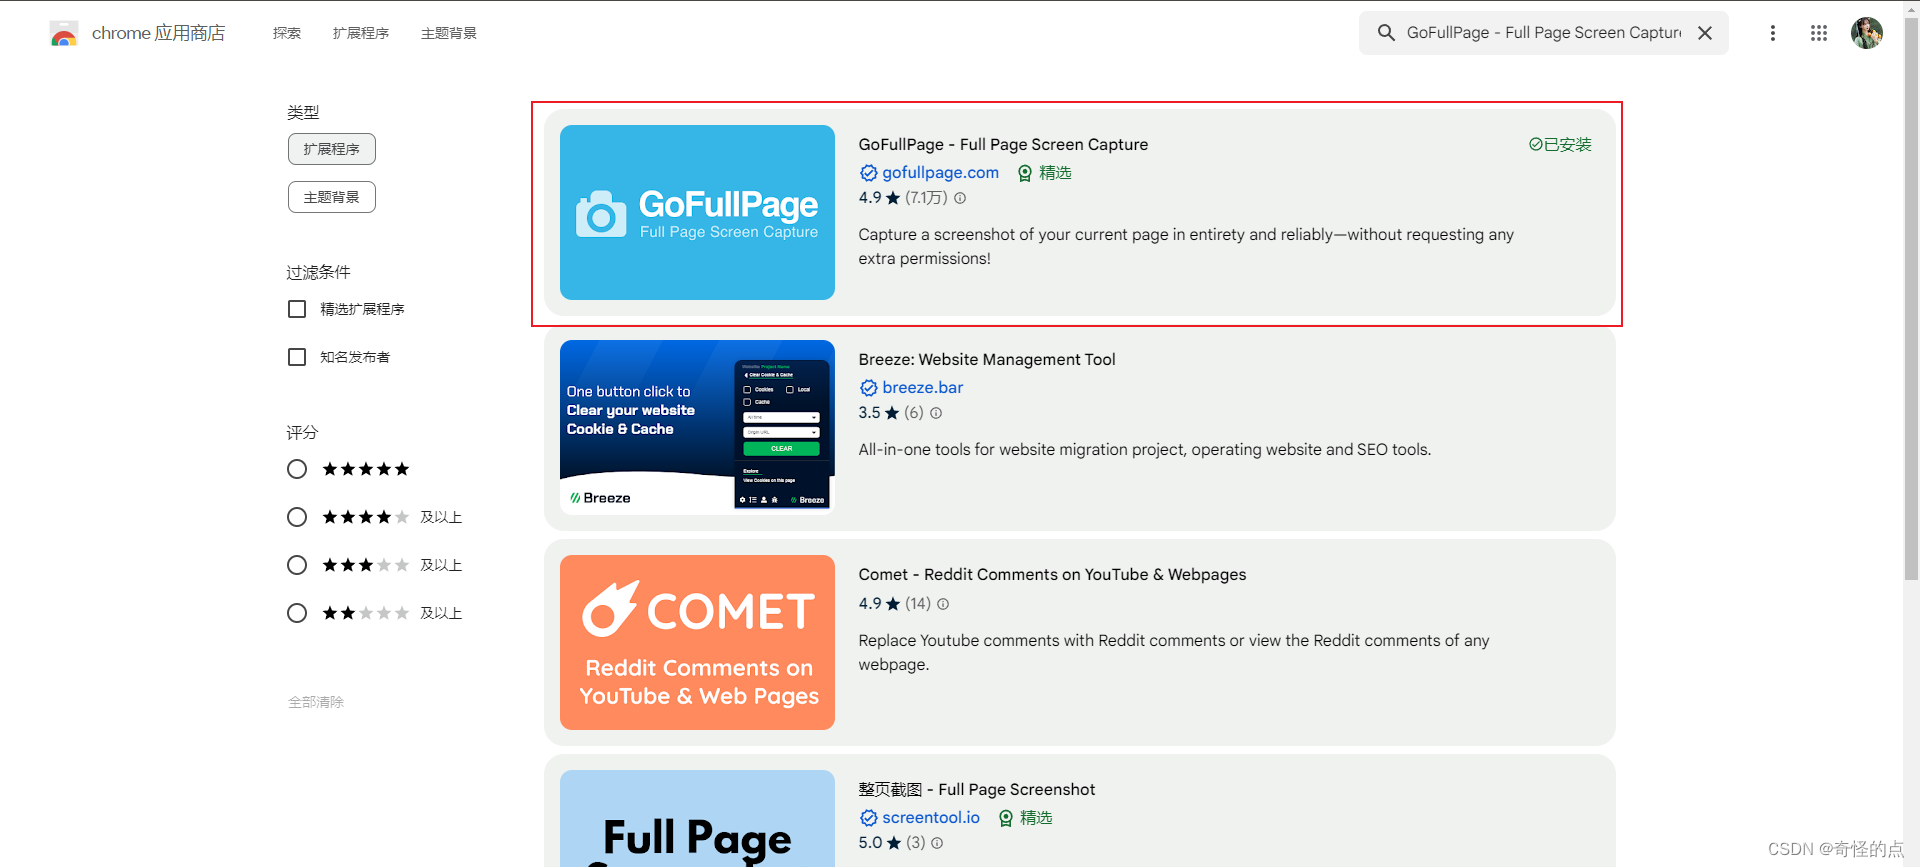The image size is (1920, 867).
Task: Click into the search input field
Action: click(1543, 33)
